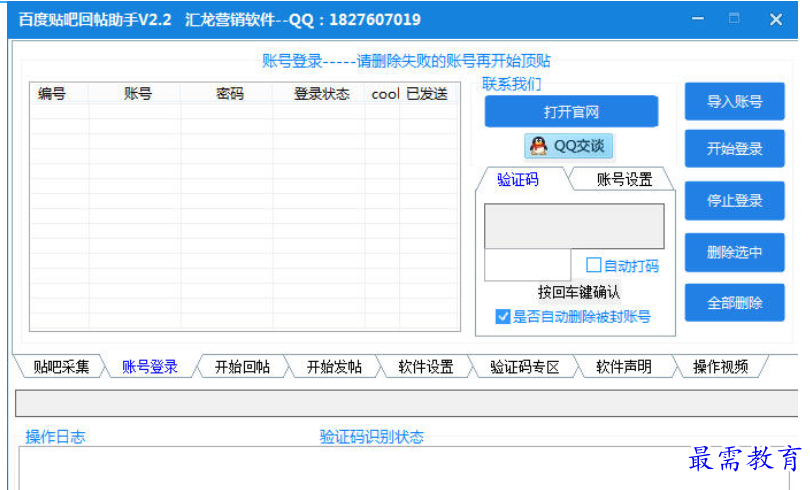Close the 百度贴吧回帖助手 window
810x490 pixels.
(x=776, y=20)
